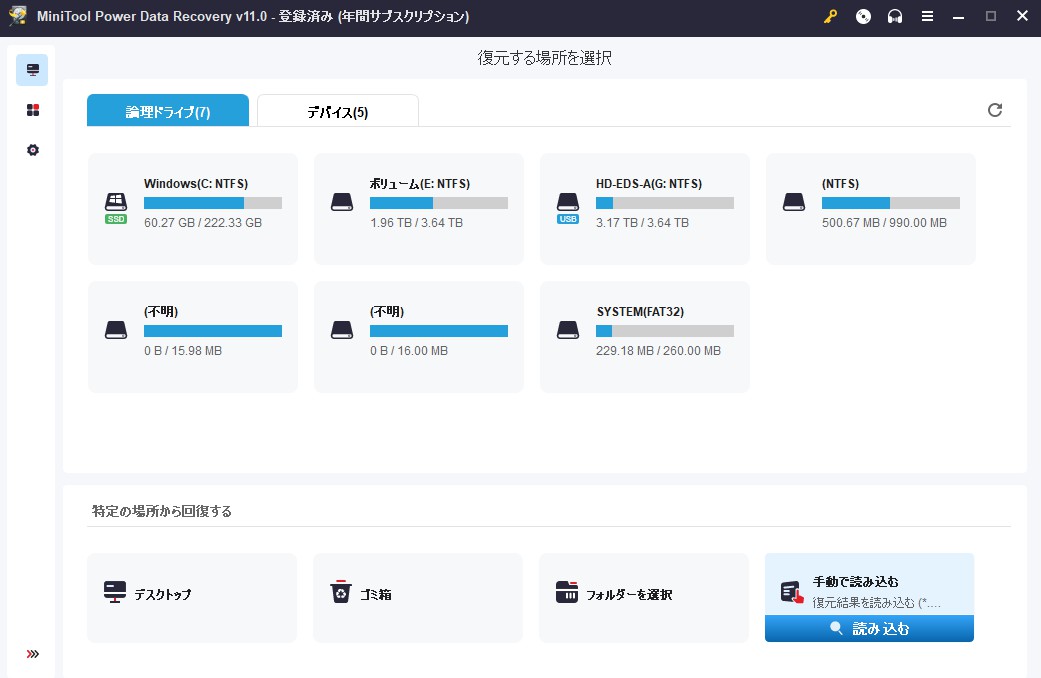Image resolution: width=1041 pixels, height=678 pixels.
Task: Select the This PC sidebar icon
Action: 32,70
